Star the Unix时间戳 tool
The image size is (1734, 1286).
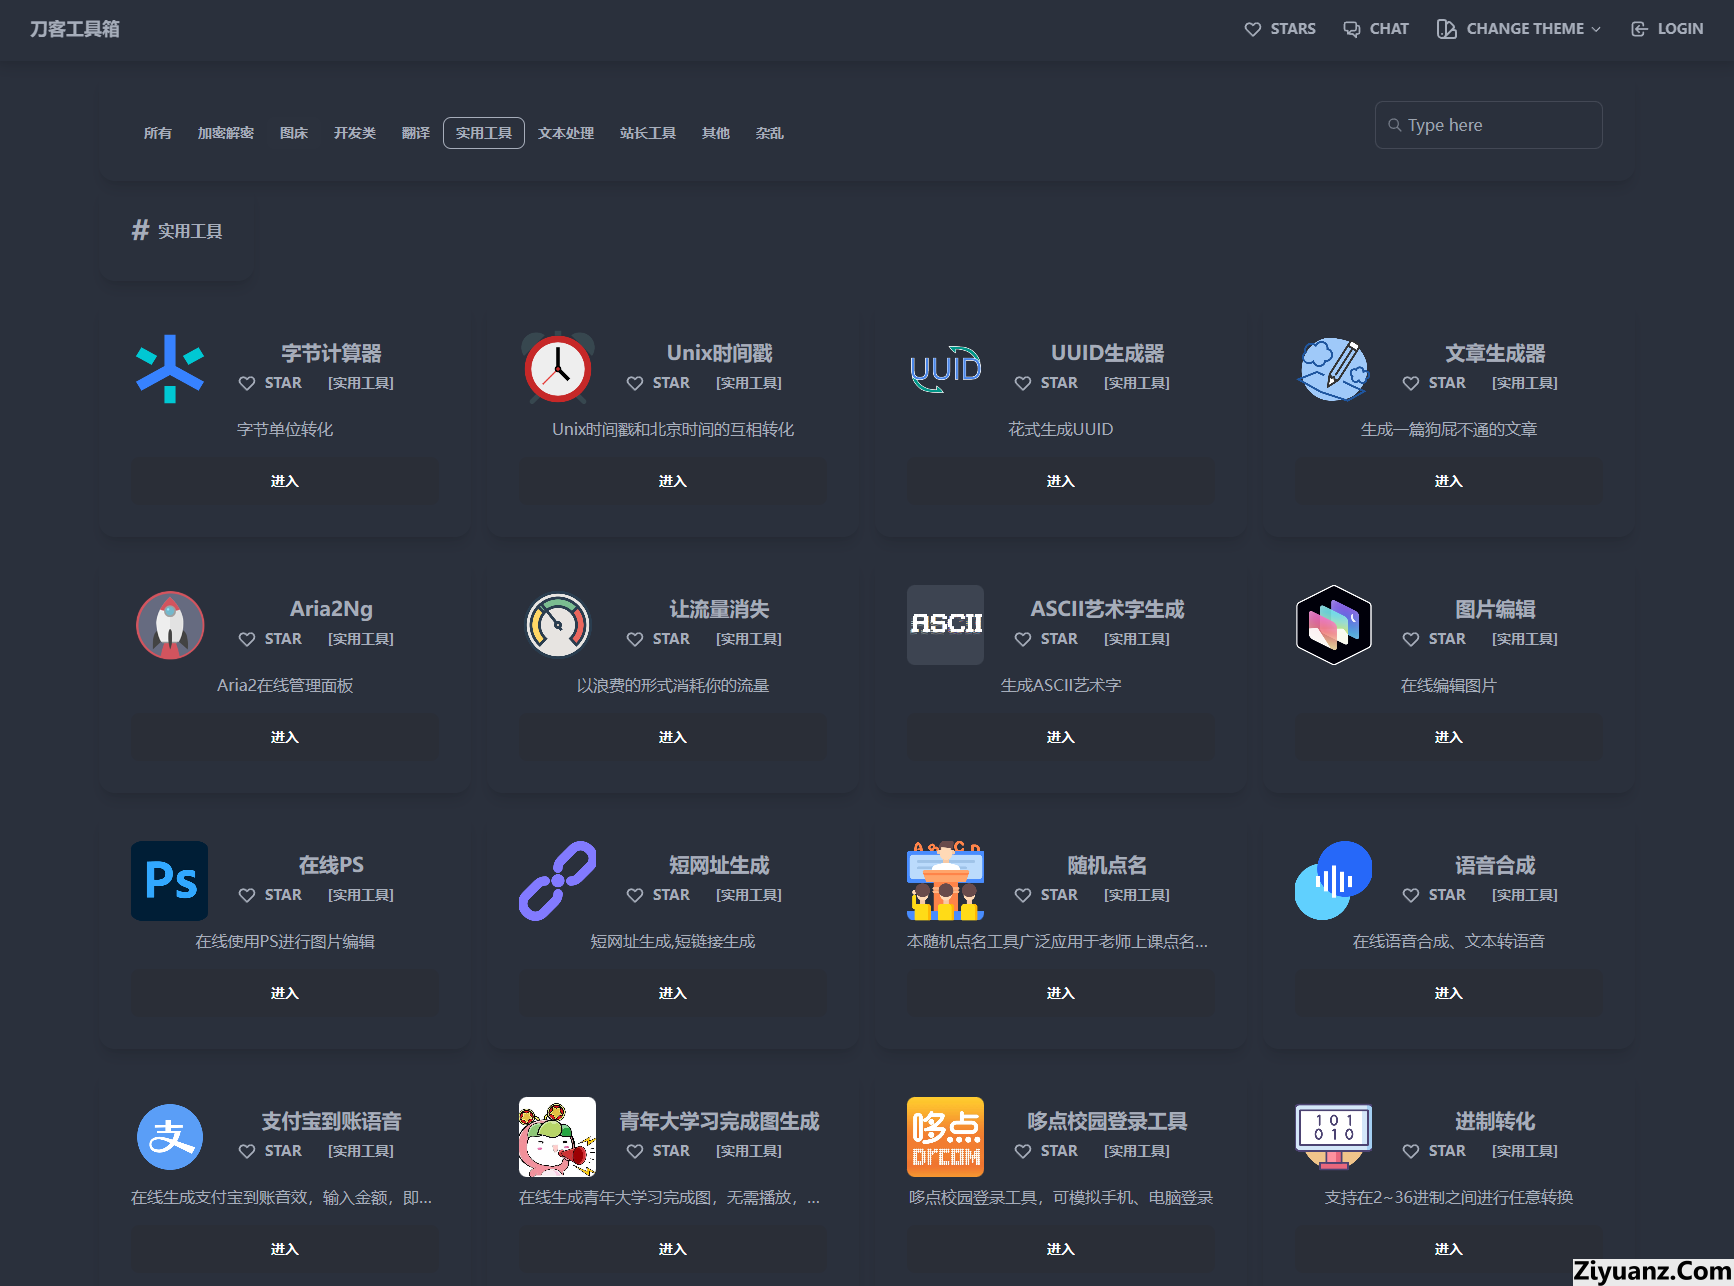pos(658,383)
